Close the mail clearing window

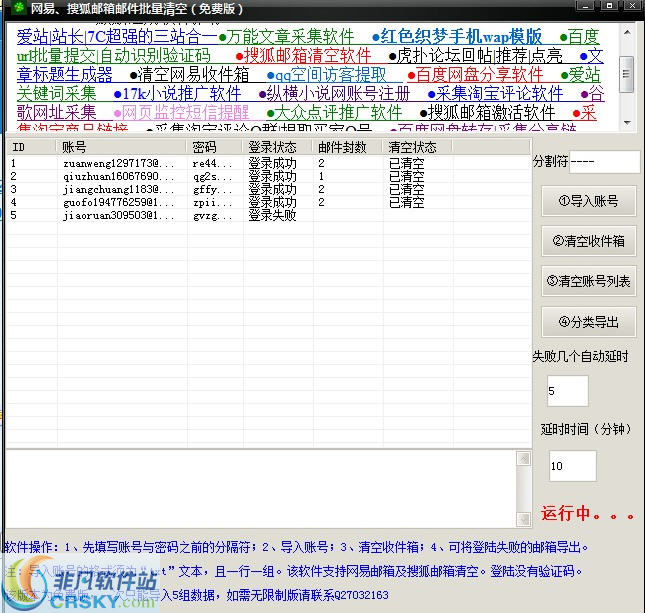point(633,6)
